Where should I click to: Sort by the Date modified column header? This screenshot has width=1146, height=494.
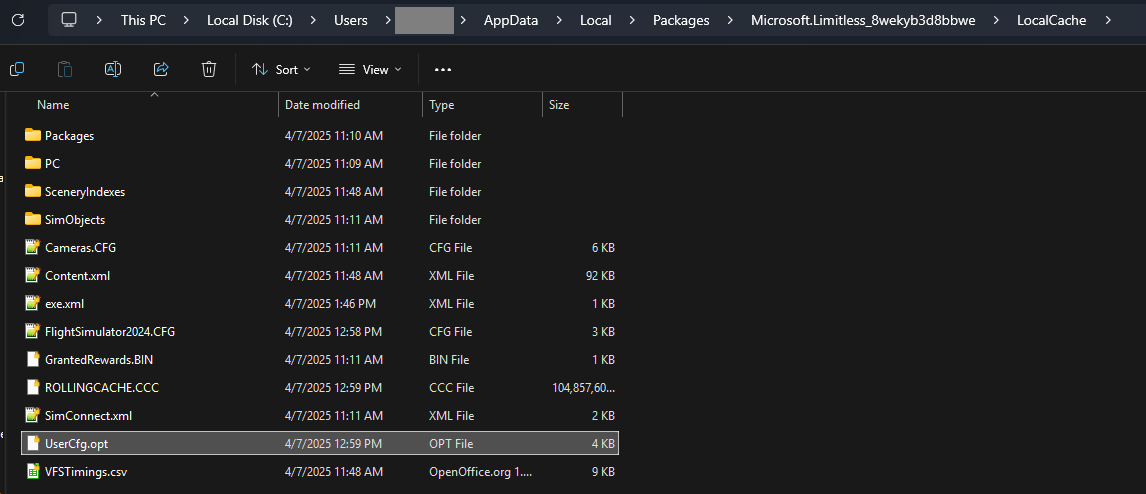322,104
